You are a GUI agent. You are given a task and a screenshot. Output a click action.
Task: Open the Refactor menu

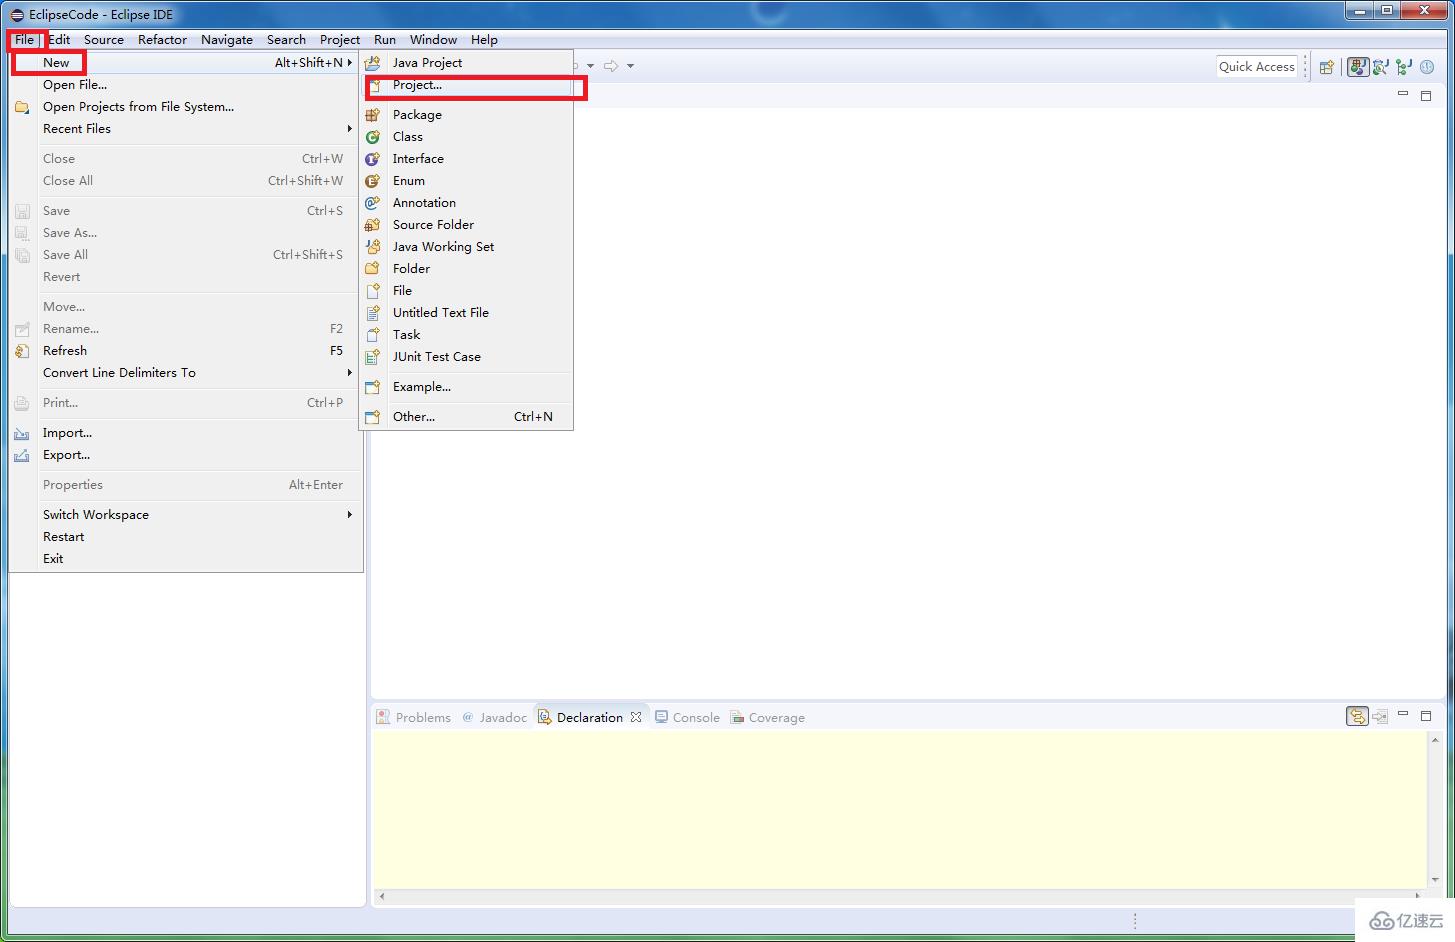[x=162, y=40]
